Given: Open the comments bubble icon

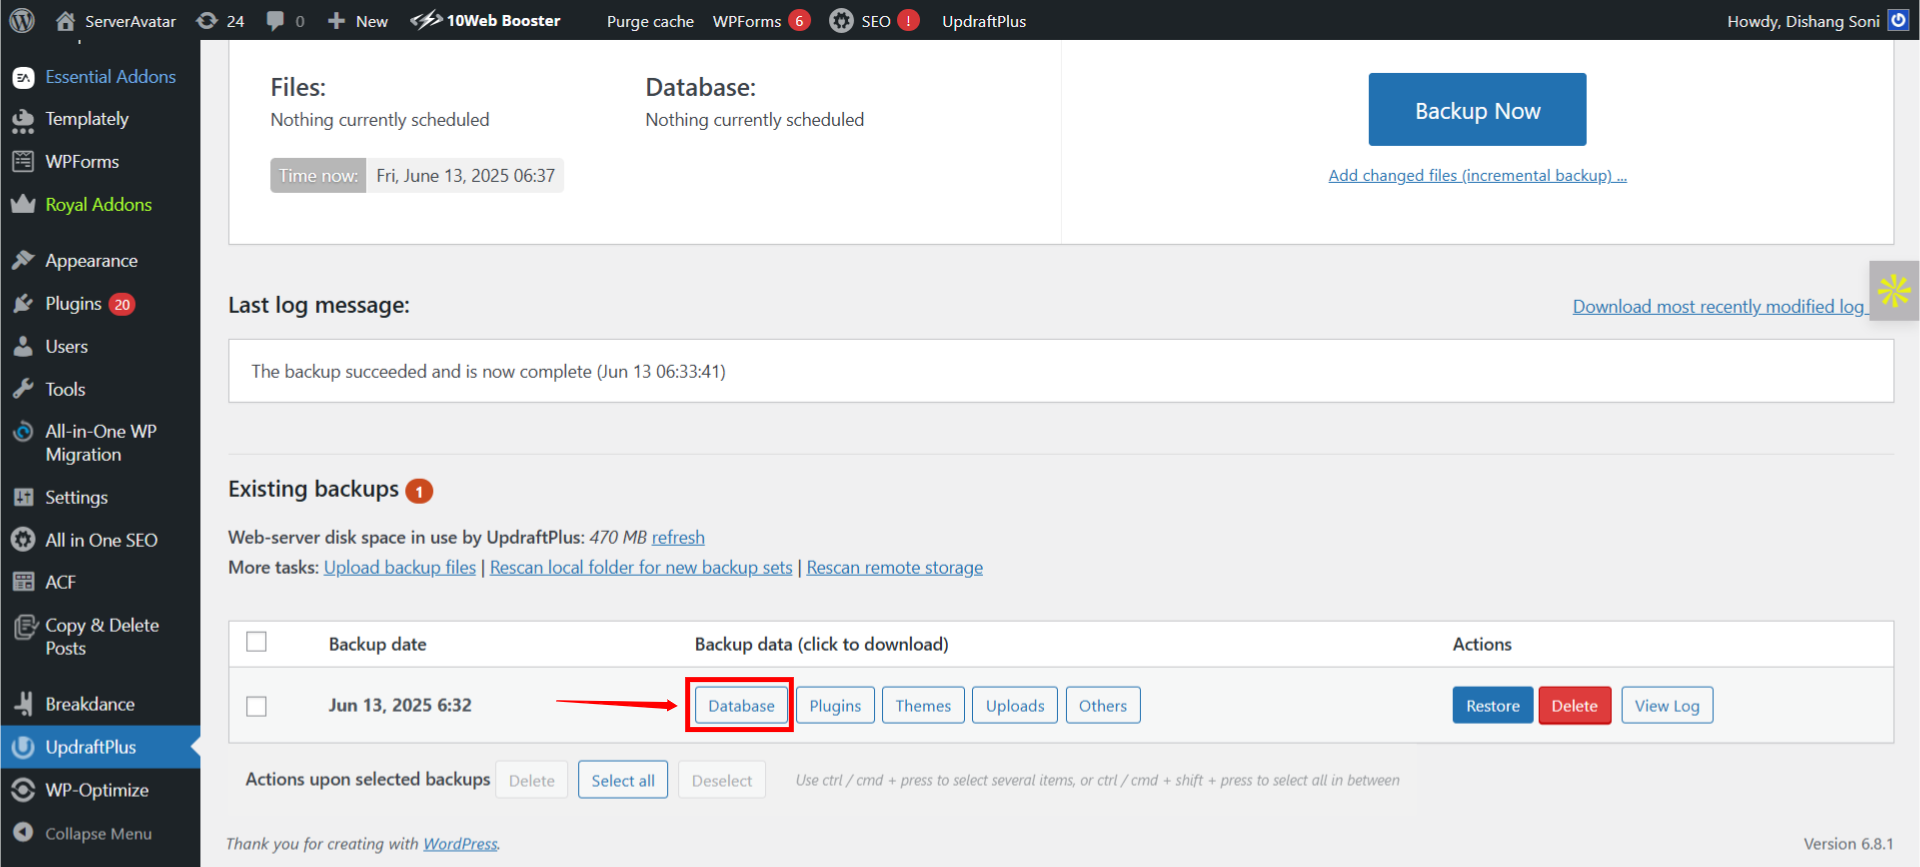Looking at the screenshot, I should [275, 21].
